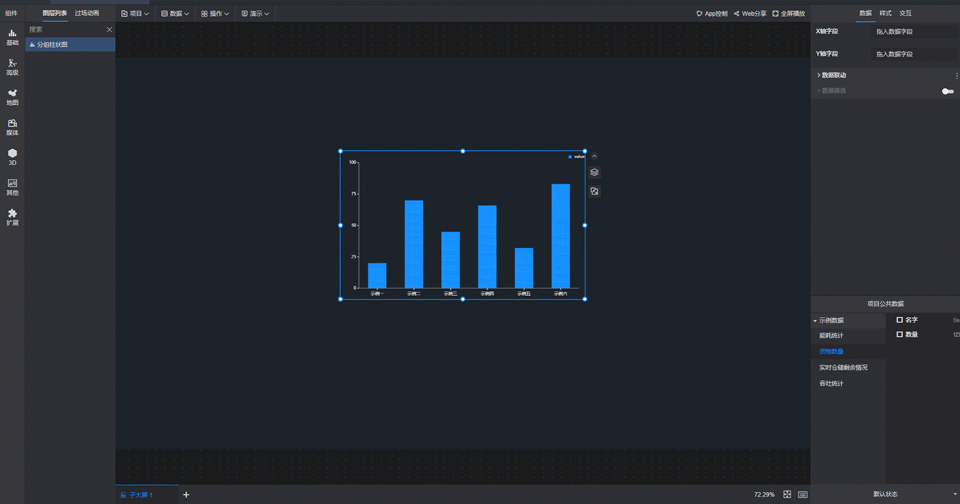
Task: Switch to the 数据 tab in right panel
Action: (x=865, y=13)
